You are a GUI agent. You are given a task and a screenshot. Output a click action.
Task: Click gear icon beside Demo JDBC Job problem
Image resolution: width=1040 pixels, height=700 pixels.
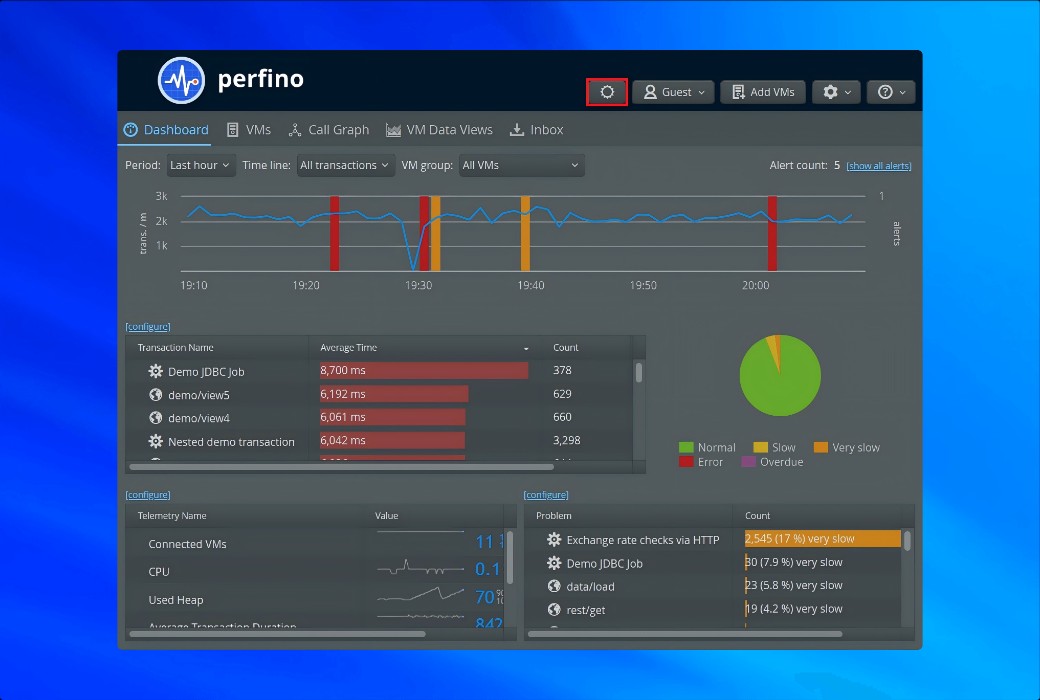pos(554,563)
